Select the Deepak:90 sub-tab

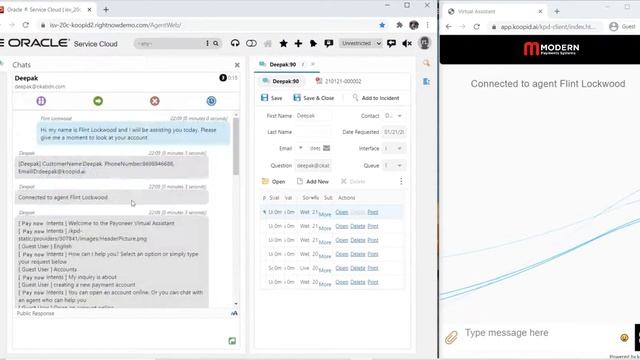pyautogui.click(x=281, y=81)
